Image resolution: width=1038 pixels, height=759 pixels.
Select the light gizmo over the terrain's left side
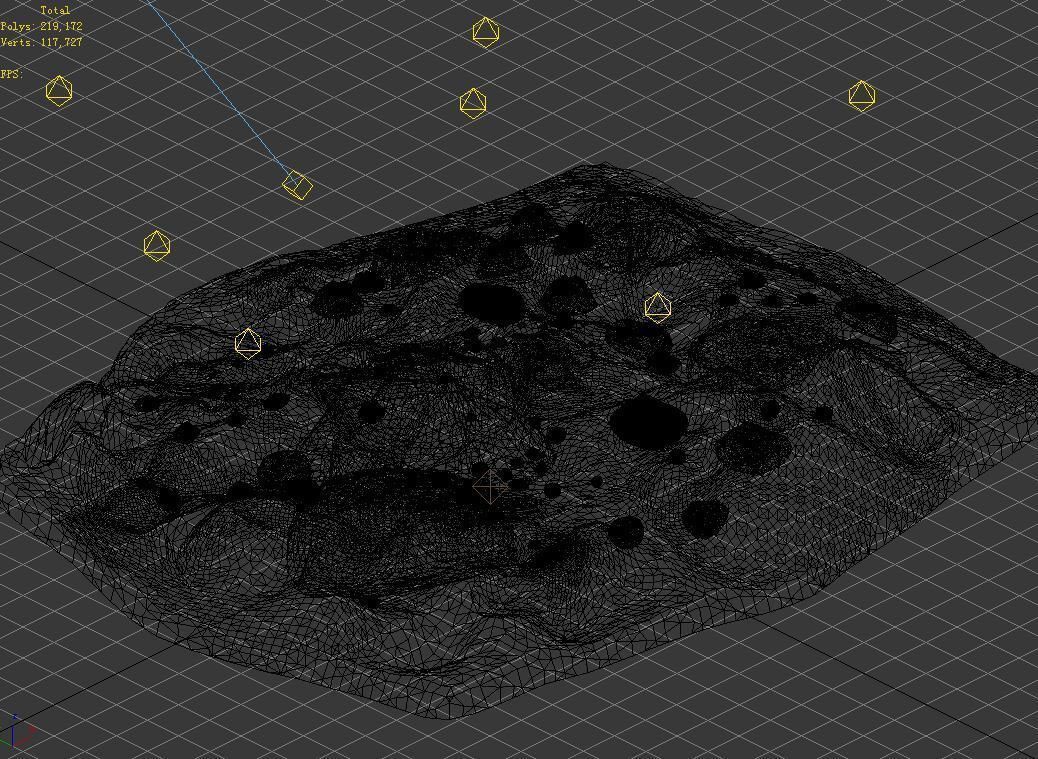coord(248,343)
